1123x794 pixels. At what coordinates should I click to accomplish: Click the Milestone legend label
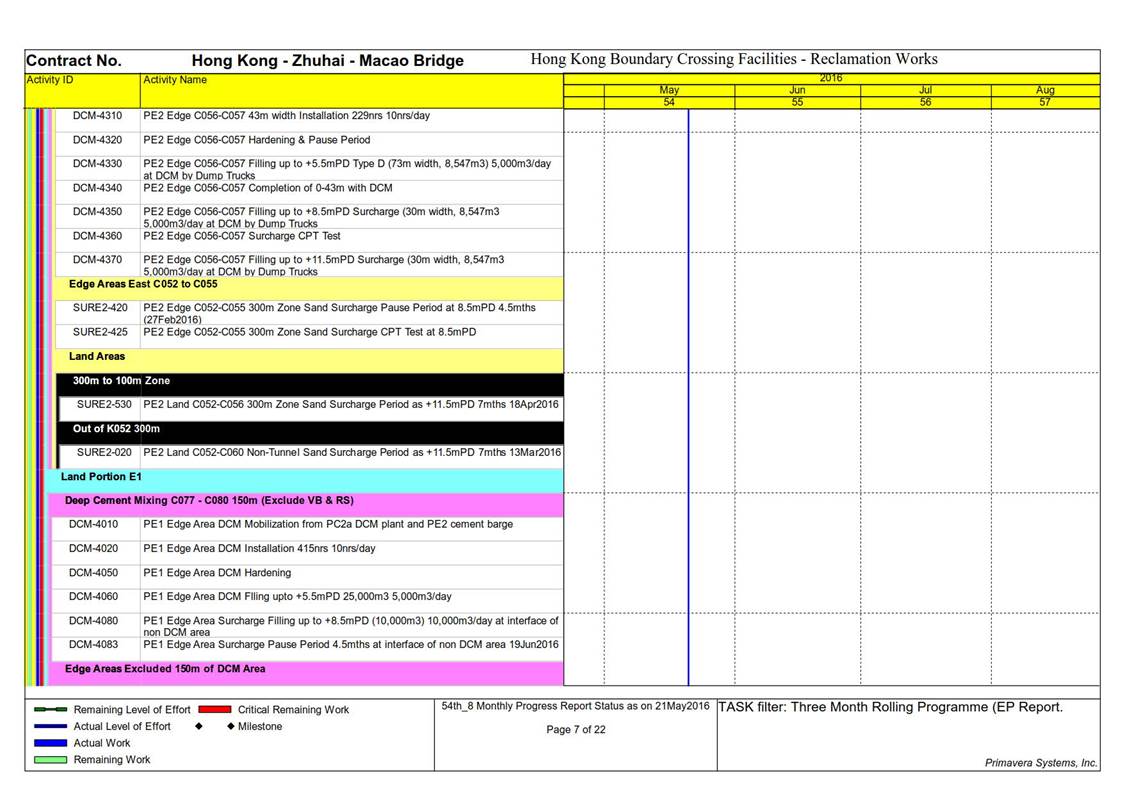[260, 726]
